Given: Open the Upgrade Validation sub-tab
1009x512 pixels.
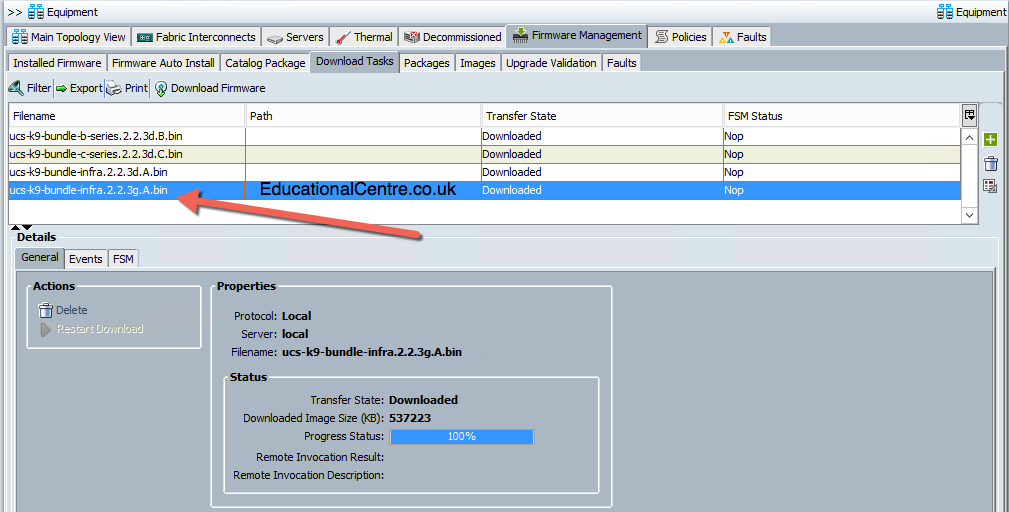Looking at the screenshot, I should tap(551, 62).
